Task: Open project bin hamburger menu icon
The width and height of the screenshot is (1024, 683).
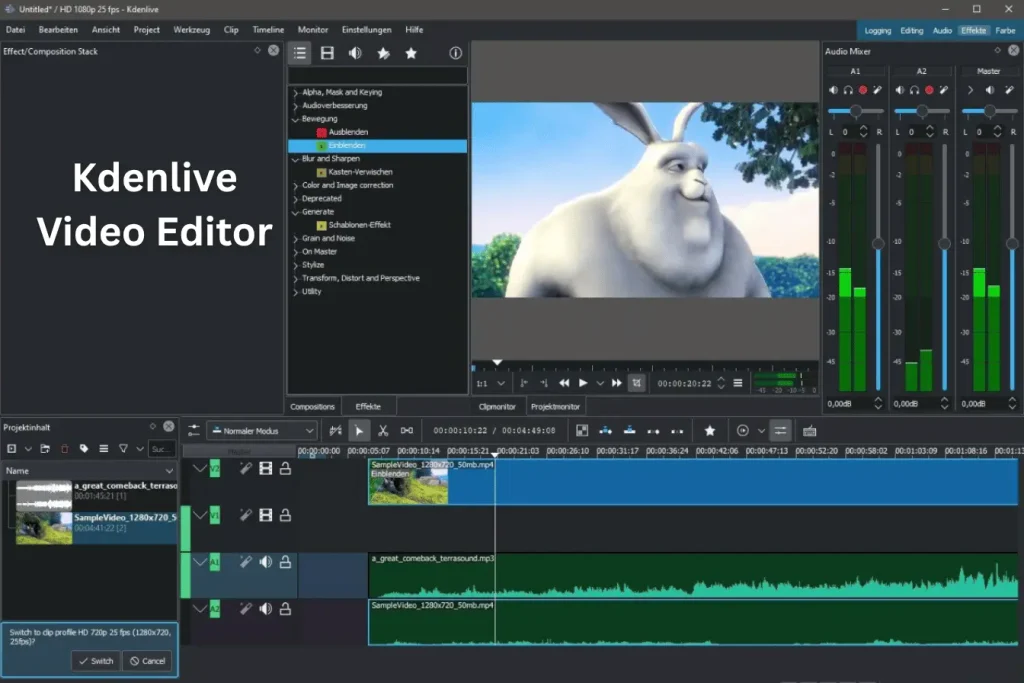Action: click(103, 449)
